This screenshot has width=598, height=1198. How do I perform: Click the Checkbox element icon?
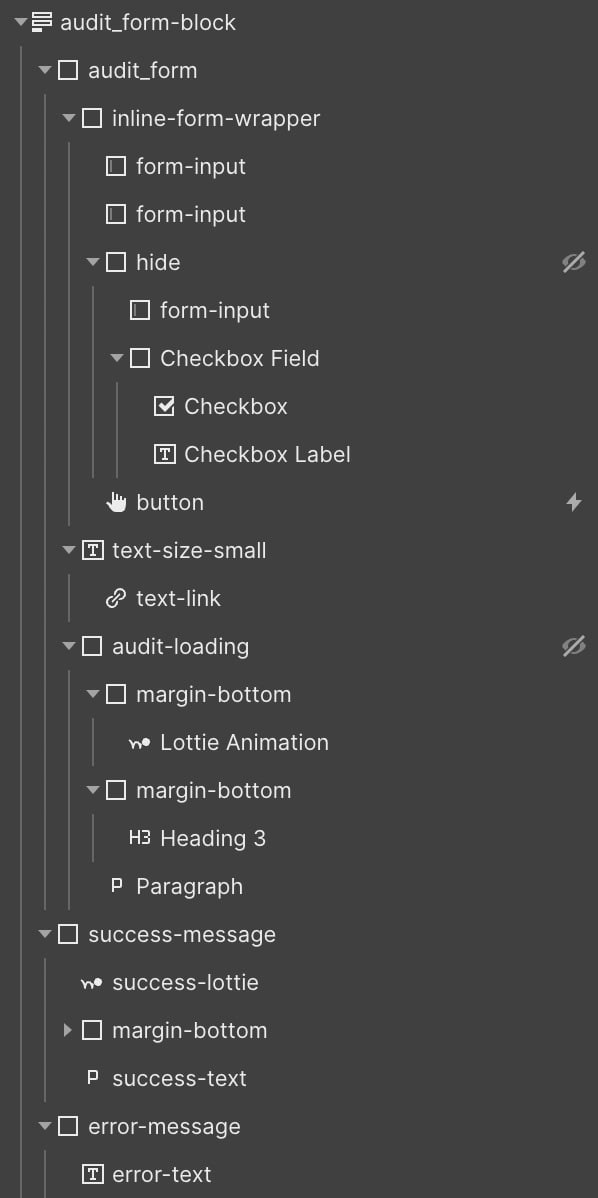pos(164,406)
